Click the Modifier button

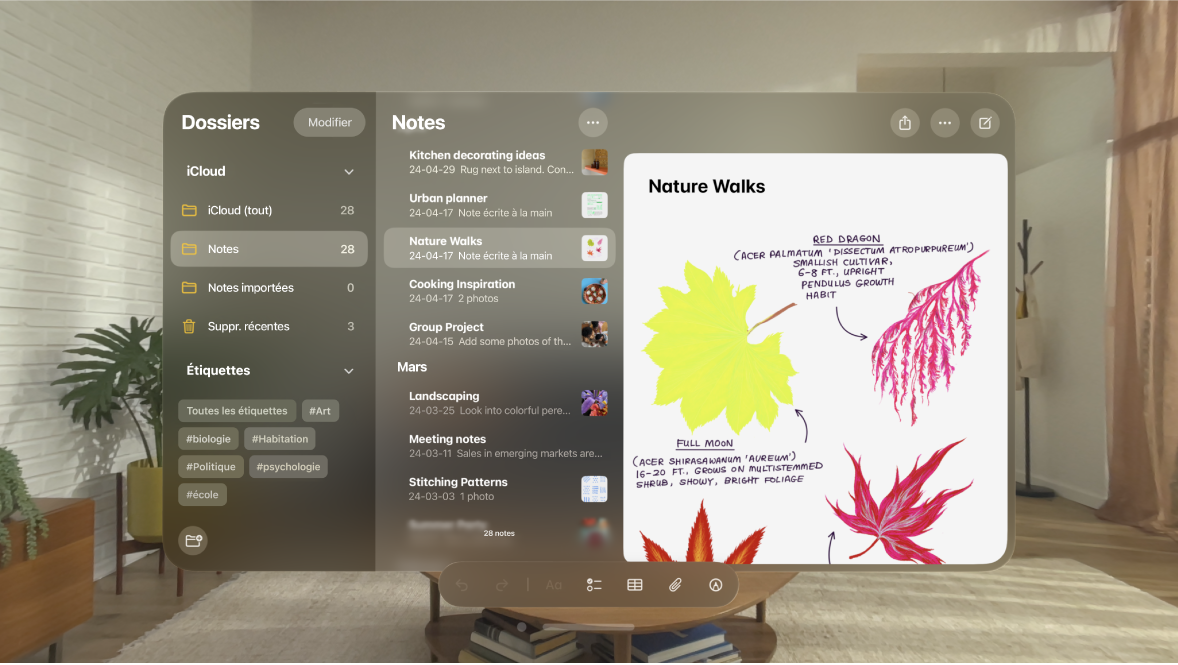329,122
